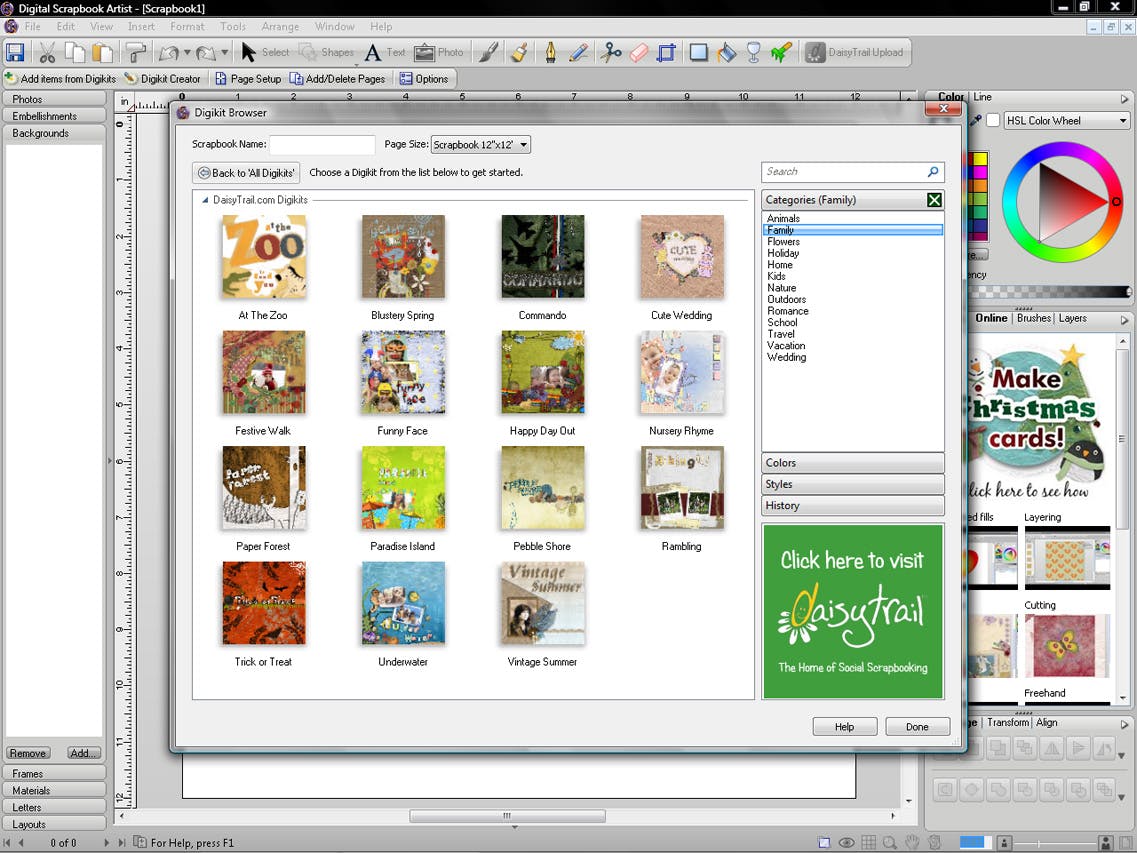
Task: Open the File menu
Action: [x=33, y=26]
